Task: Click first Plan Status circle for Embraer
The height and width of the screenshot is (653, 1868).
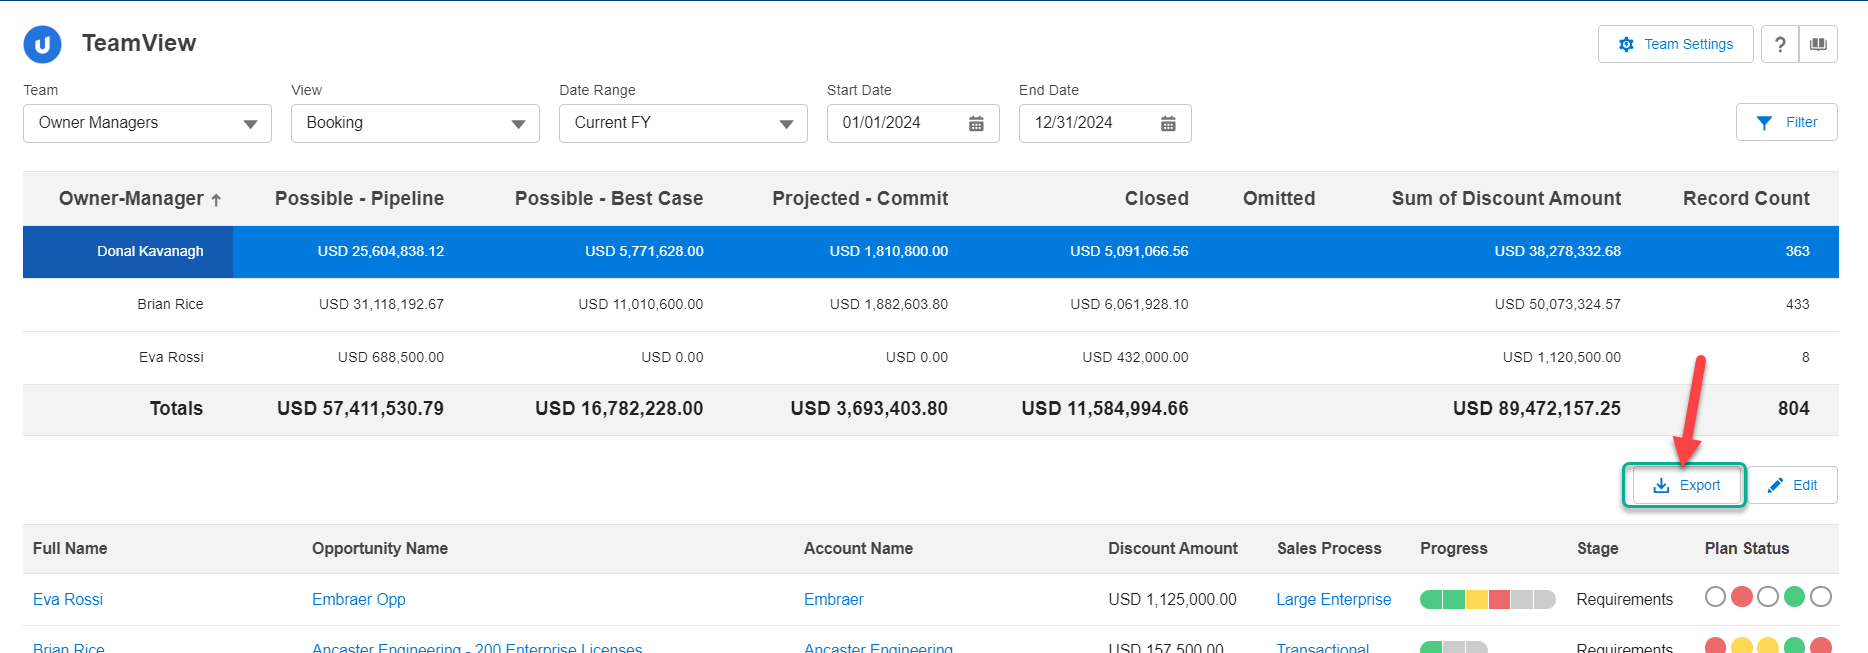Action: click(x=1715, y=597)
